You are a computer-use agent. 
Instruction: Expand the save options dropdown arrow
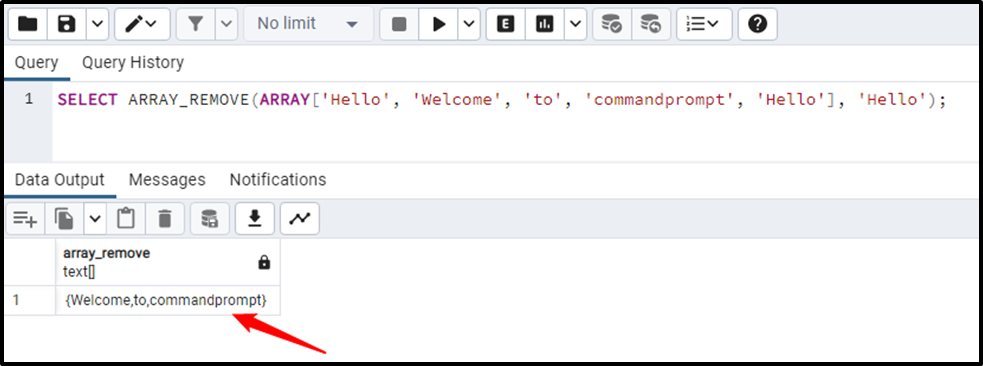click(97, 24)
